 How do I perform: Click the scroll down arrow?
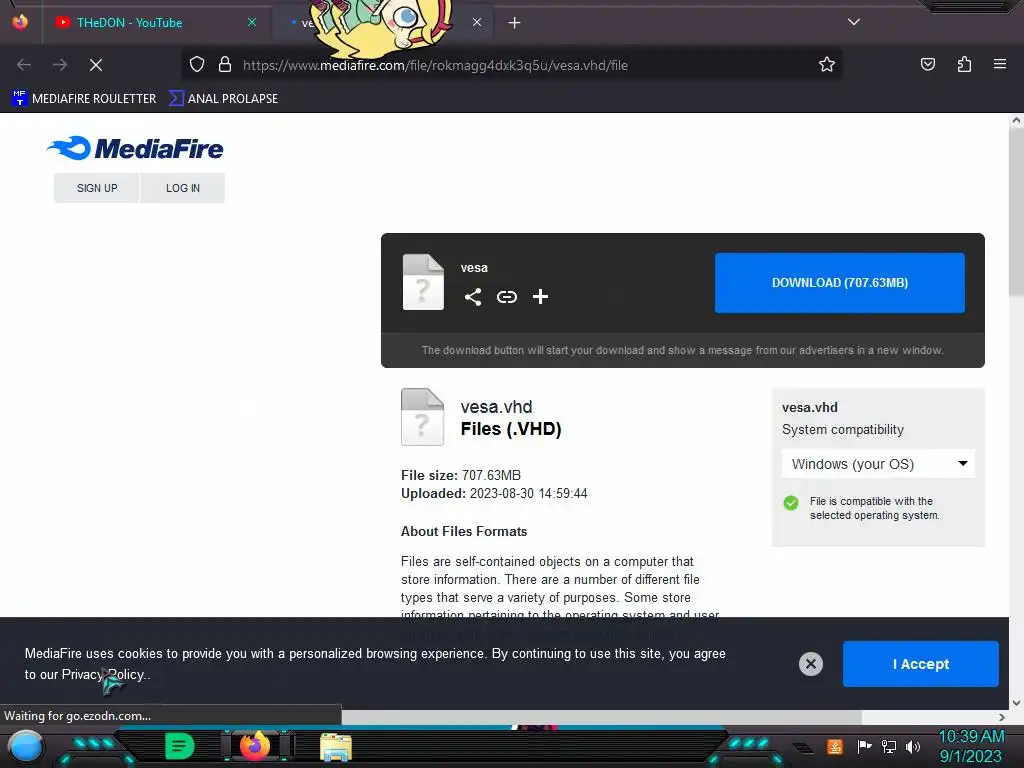point(1016,703)
